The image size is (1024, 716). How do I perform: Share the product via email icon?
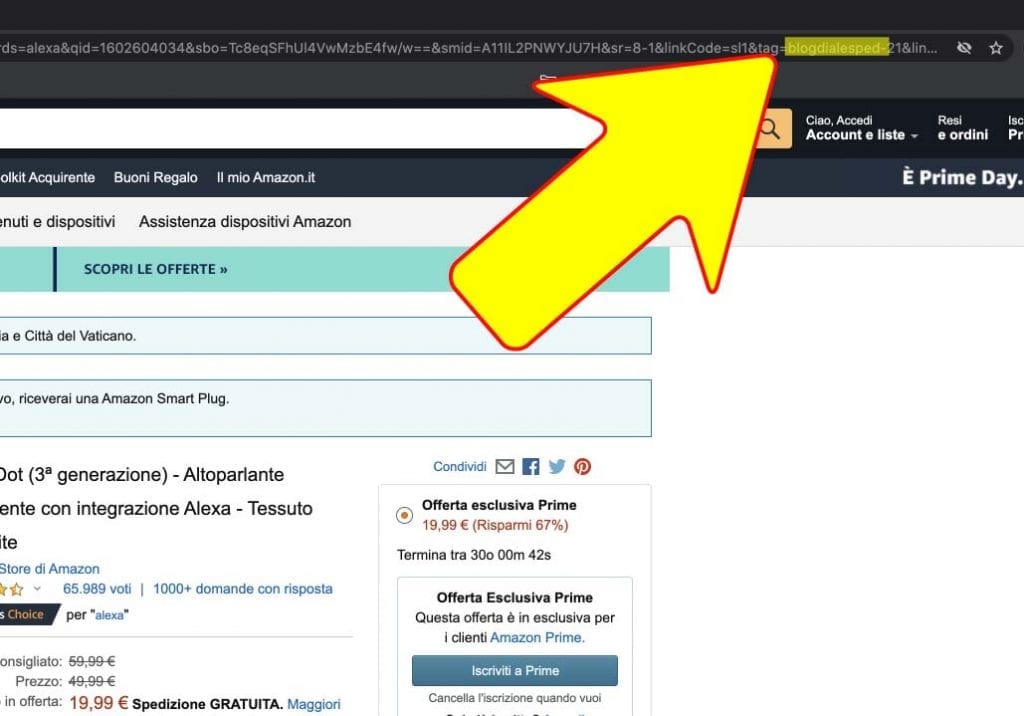click(x=506, y=466)
